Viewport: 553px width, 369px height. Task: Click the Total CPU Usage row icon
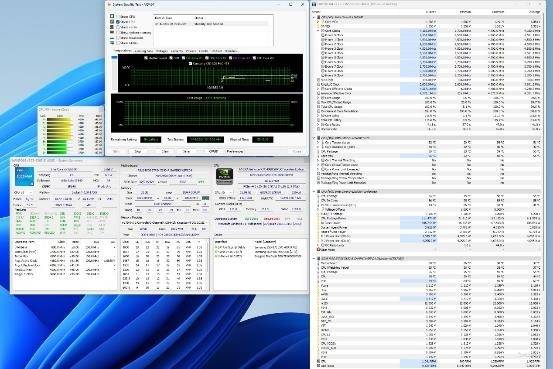point(318,107)
